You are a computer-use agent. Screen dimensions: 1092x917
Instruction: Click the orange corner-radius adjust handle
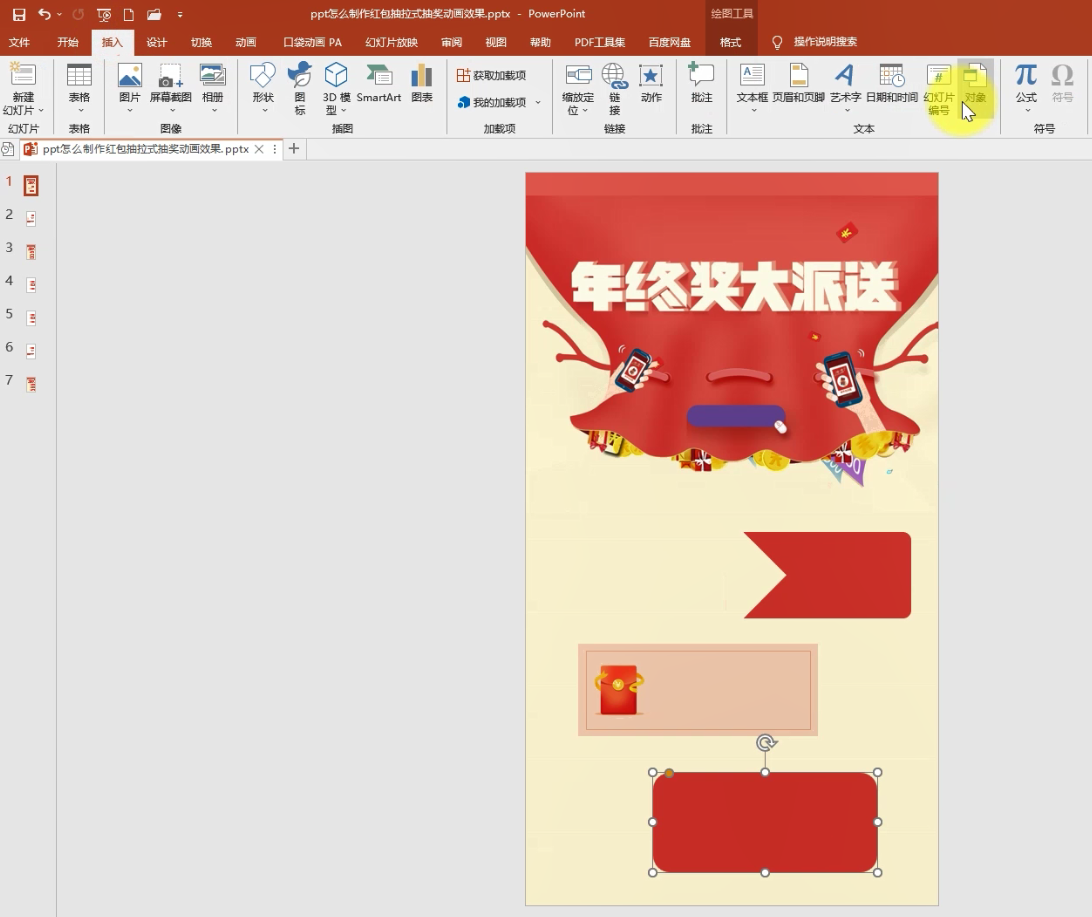click(669, 774)
